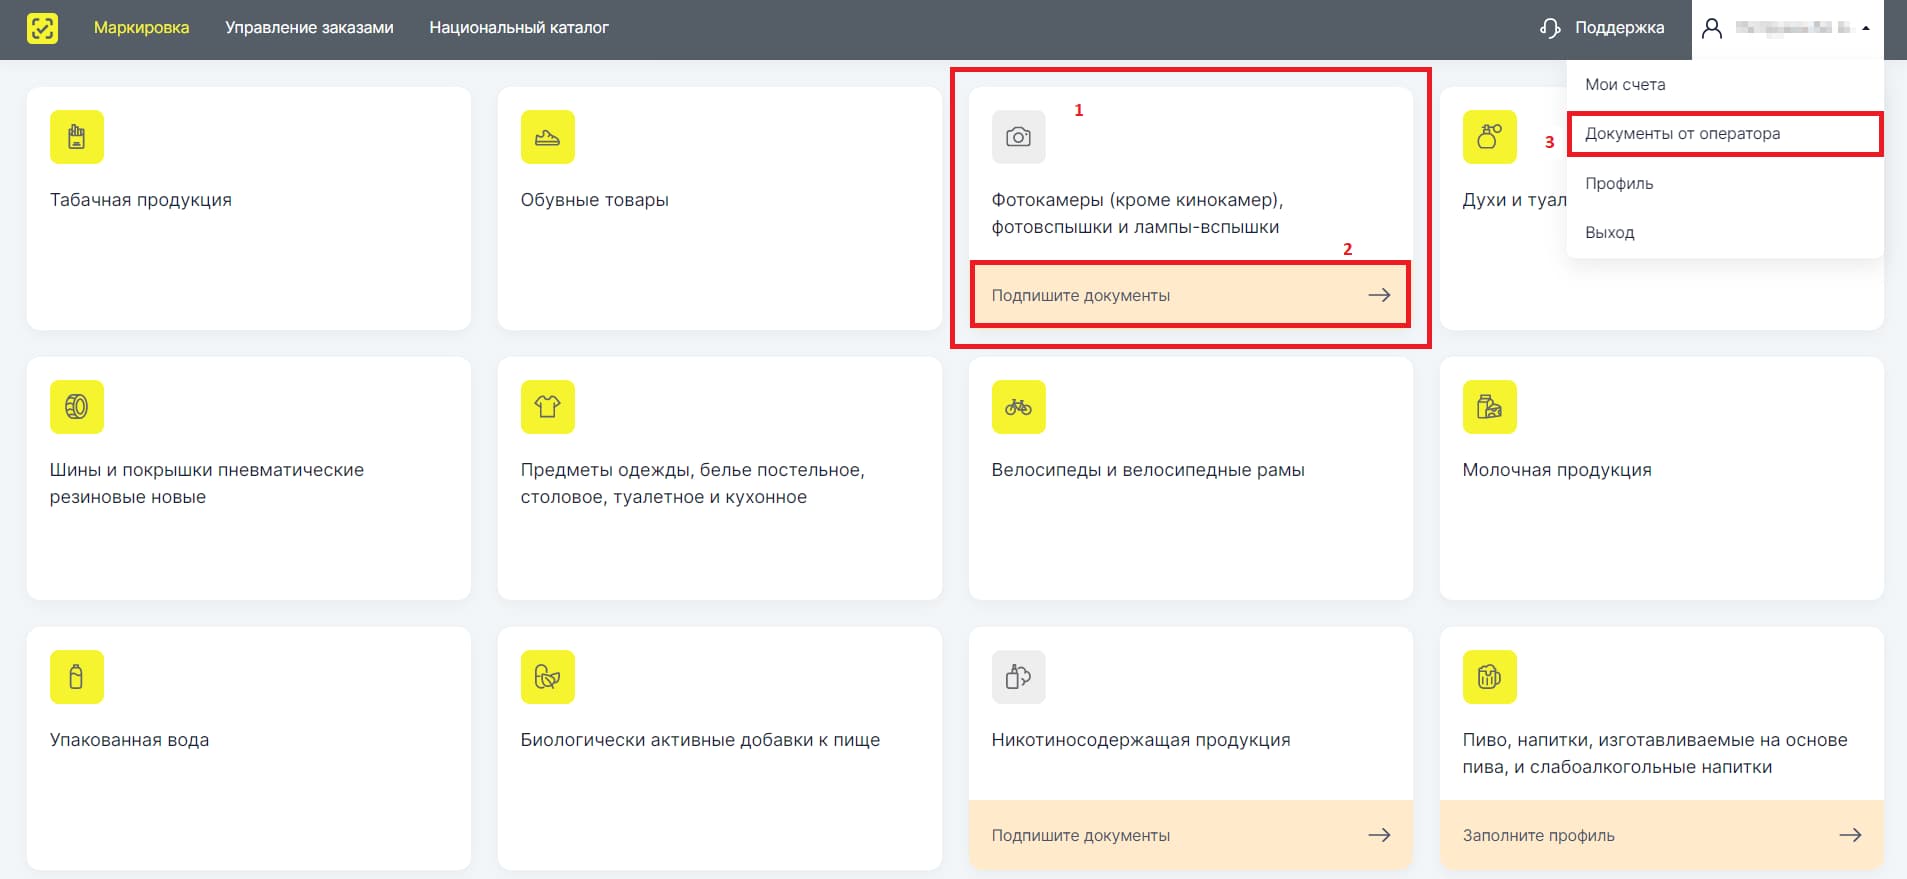
Task: Click the footwear shoe icon
Action: (x=548, y=137)
